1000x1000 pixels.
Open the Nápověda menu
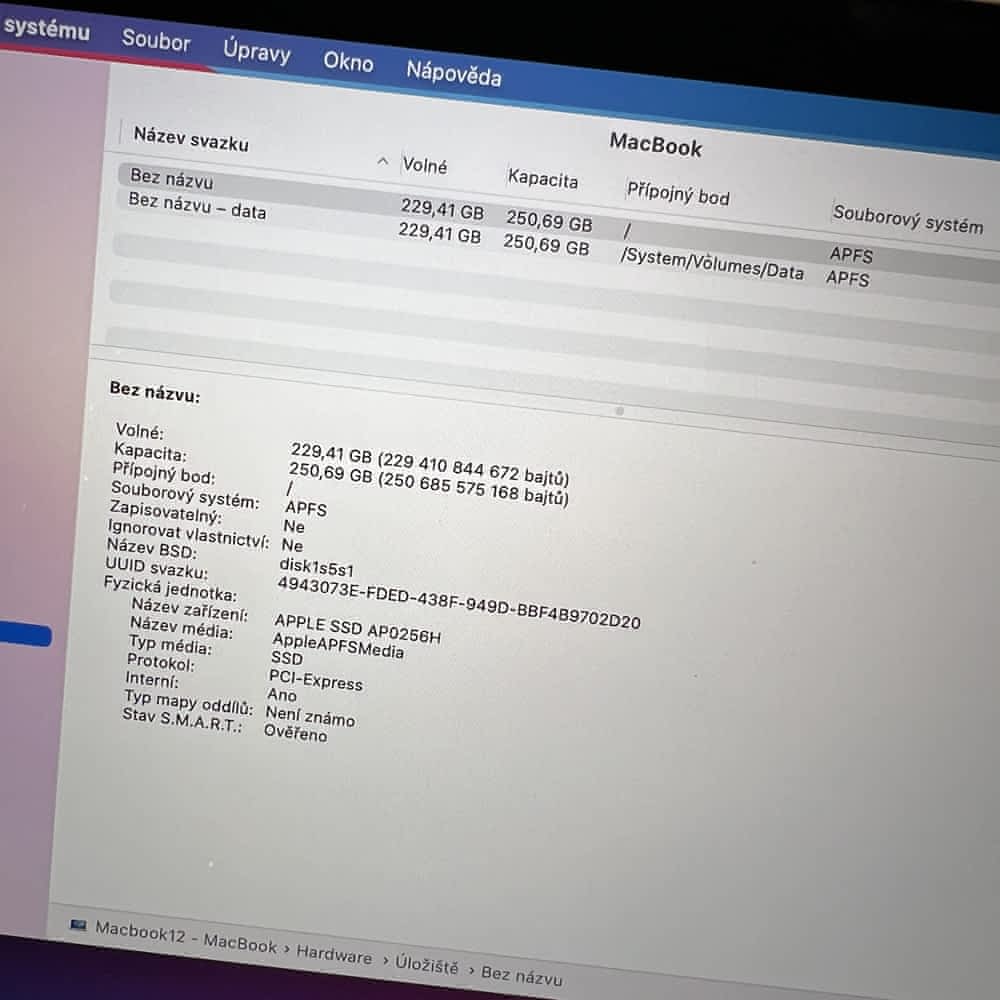pyautogui.click(x=453, y=73)
